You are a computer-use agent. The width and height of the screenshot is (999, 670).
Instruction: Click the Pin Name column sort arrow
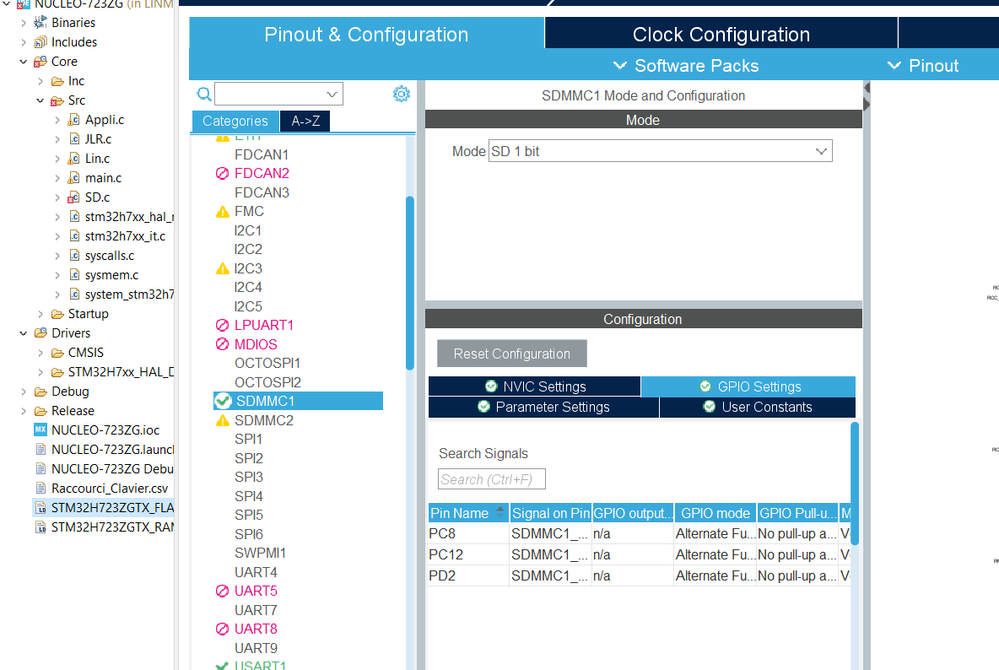click(500, 511)
